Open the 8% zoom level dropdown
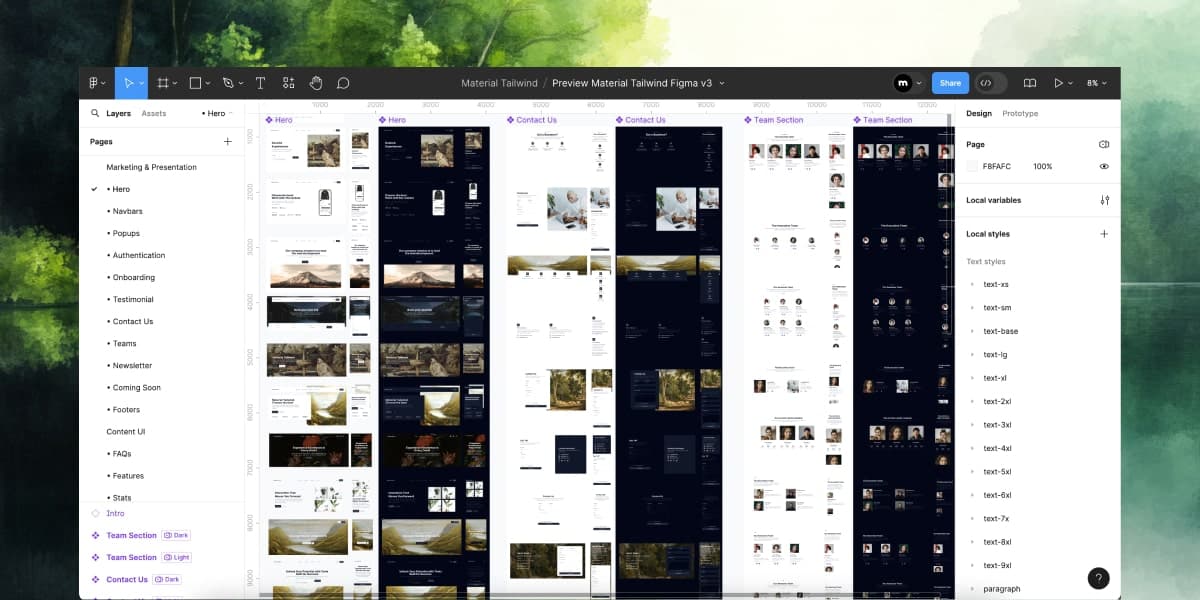This screenshot has height=600, width=1200. 1097,83
